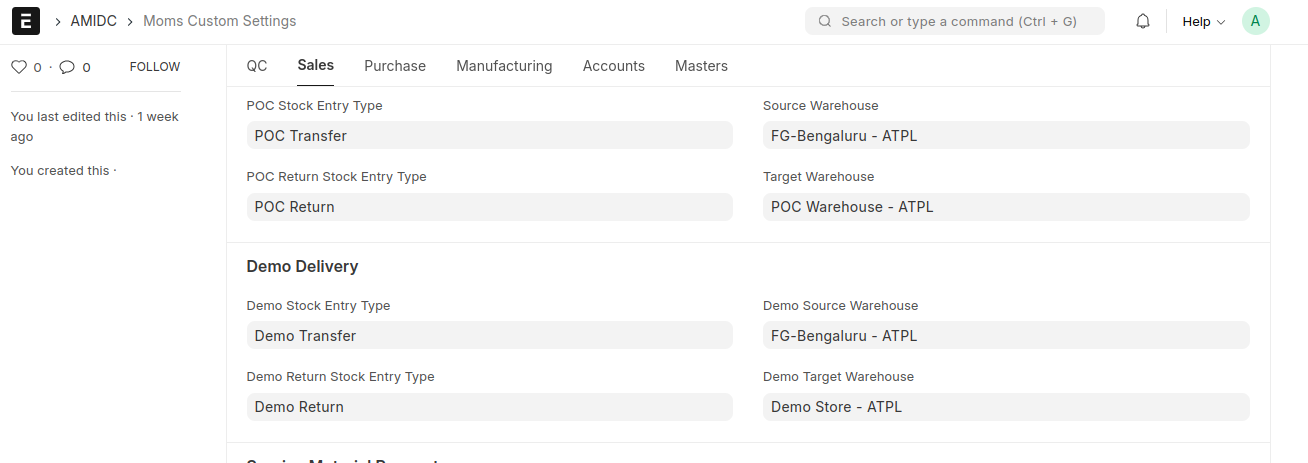Click the FOLLOW button
Image resolution: width=1308 pixels, height=463 pixels.
pos(155,67)
